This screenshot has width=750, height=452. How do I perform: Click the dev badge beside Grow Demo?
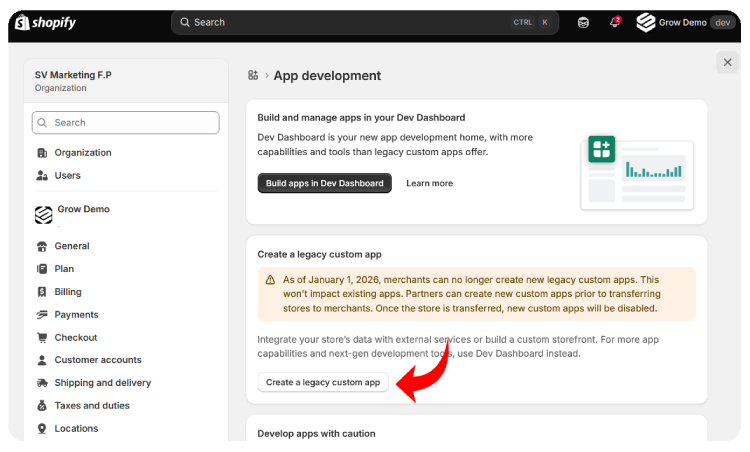pos(723,22)
